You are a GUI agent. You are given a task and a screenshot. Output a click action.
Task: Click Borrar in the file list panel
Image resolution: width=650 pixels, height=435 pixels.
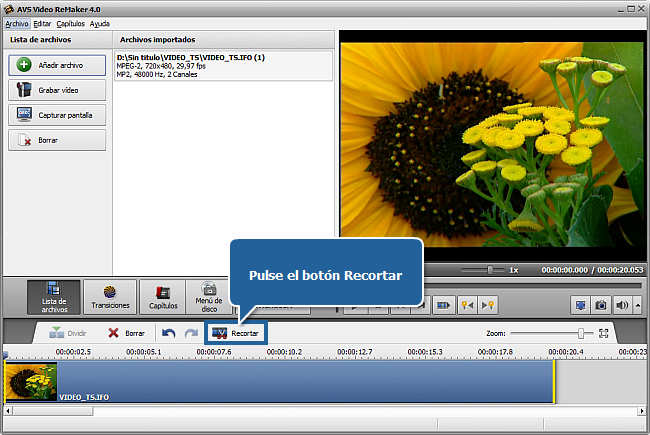point(57,140)
